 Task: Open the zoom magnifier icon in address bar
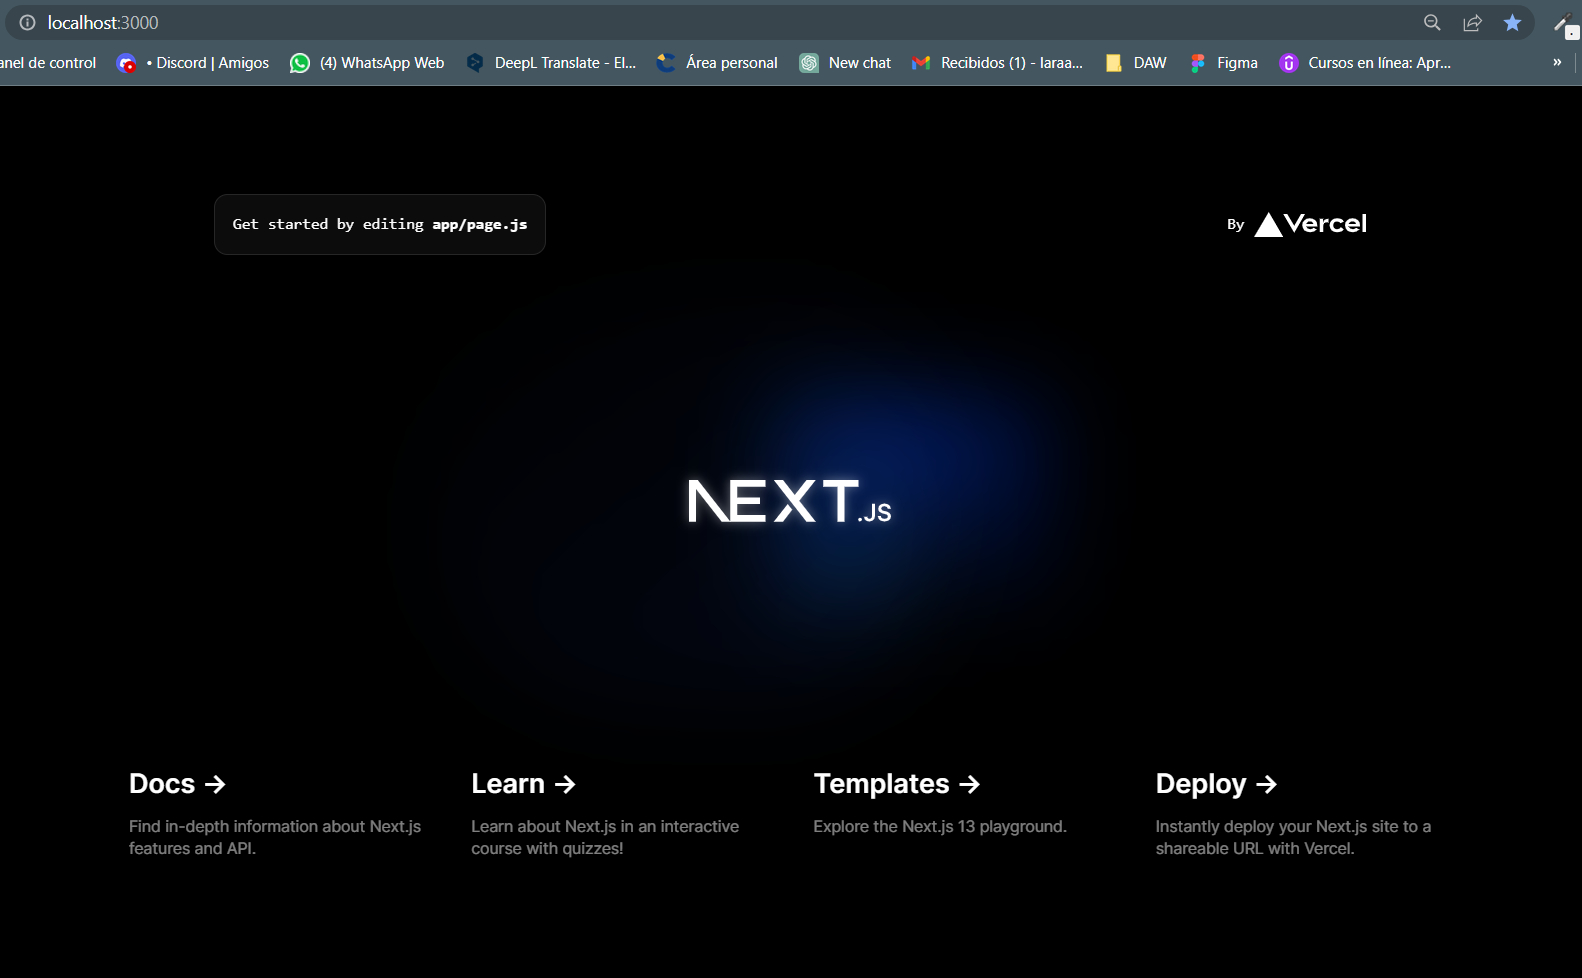pyautogui.click(x=1432, y=22)
